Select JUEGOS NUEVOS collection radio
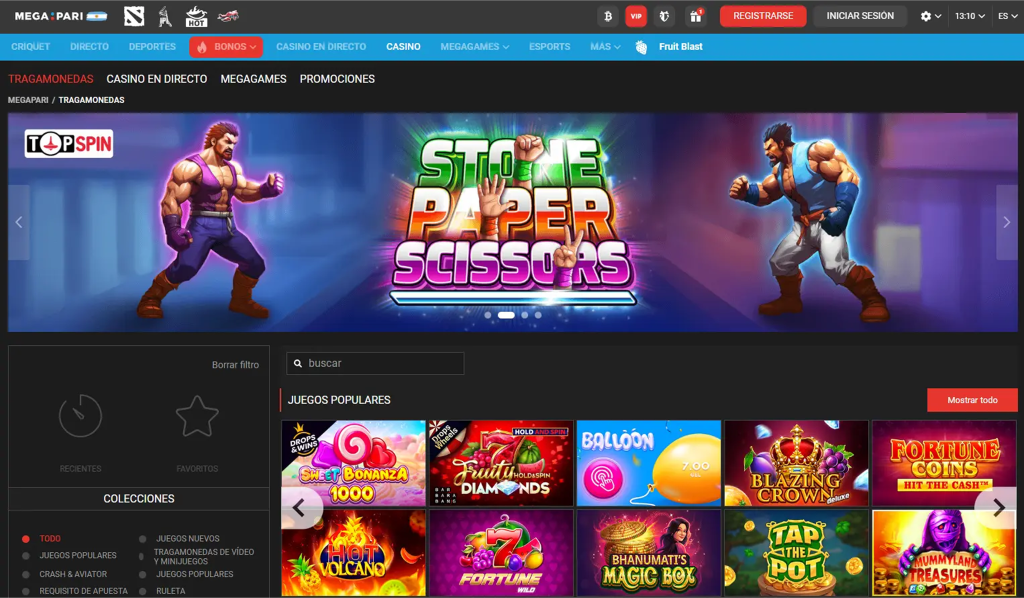 pos(142,539)
